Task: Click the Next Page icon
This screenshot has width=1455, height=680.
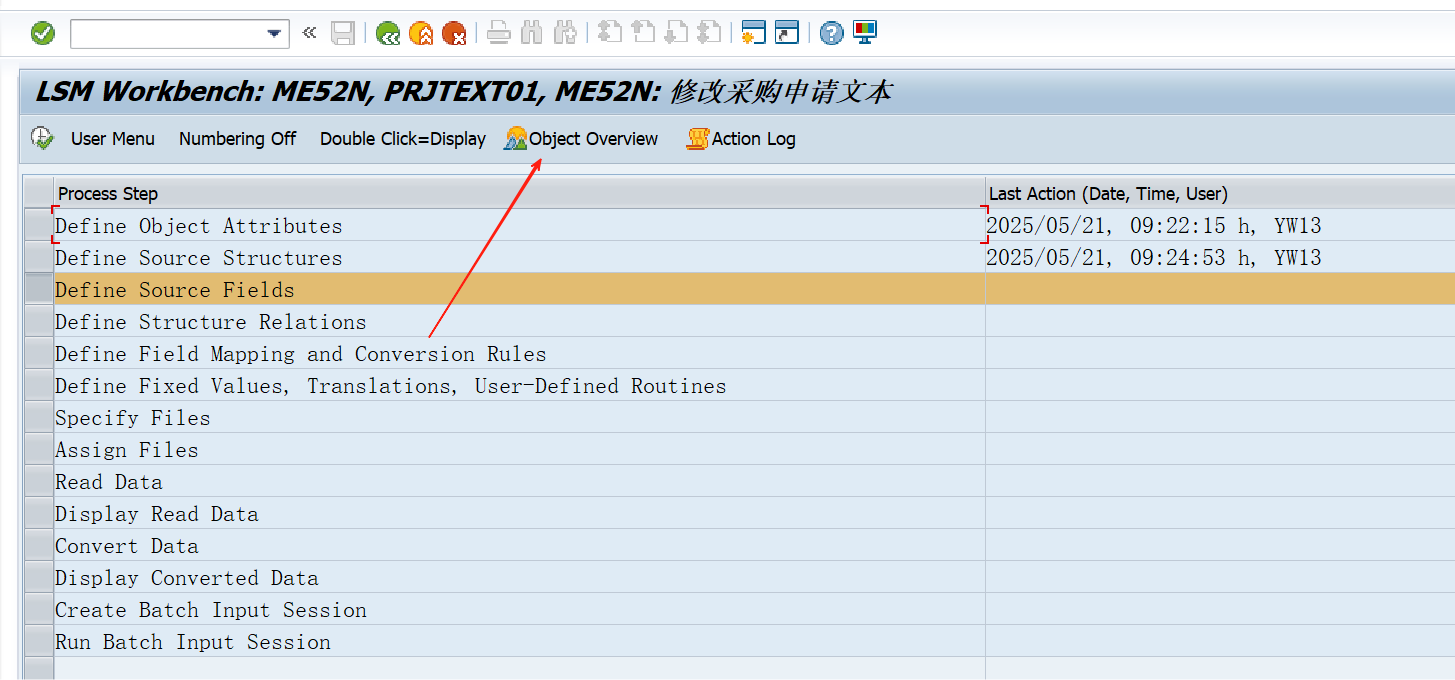Action: click(676, 34)
